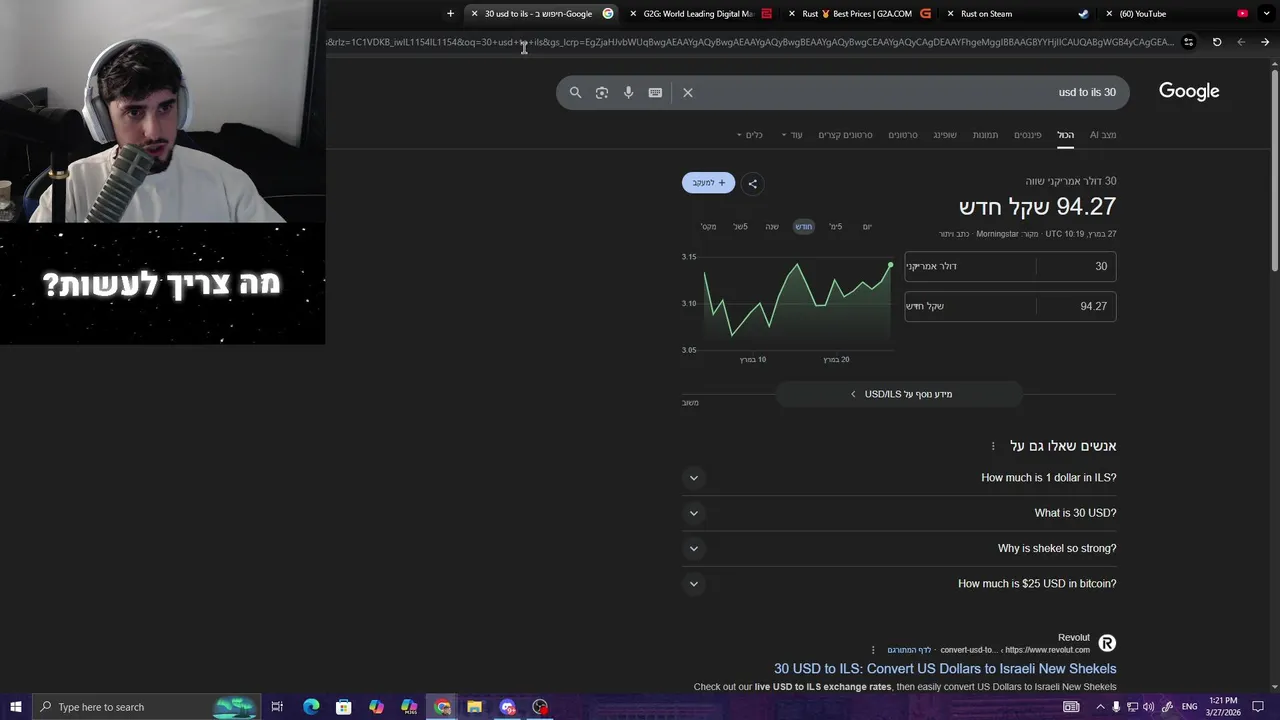The image size is (1280, 720).
Task: Open Windows Start menu
Action: click(x=16, y=707)
